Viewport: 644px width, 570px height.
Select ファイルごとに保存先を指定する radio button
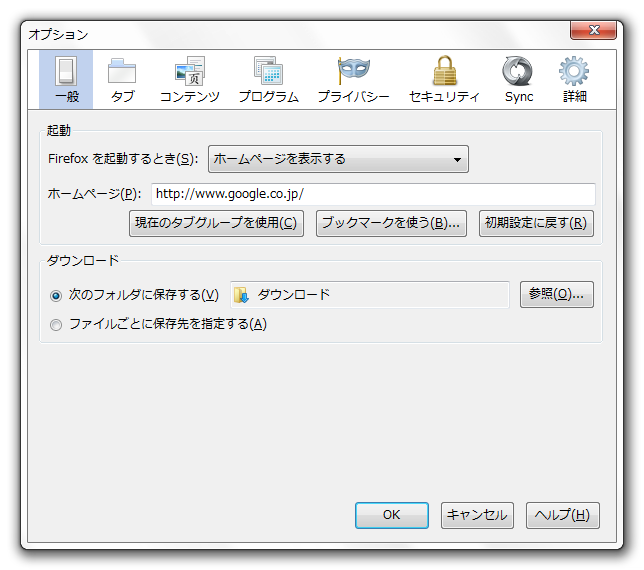pyautogui.click(x=56, y=325)
